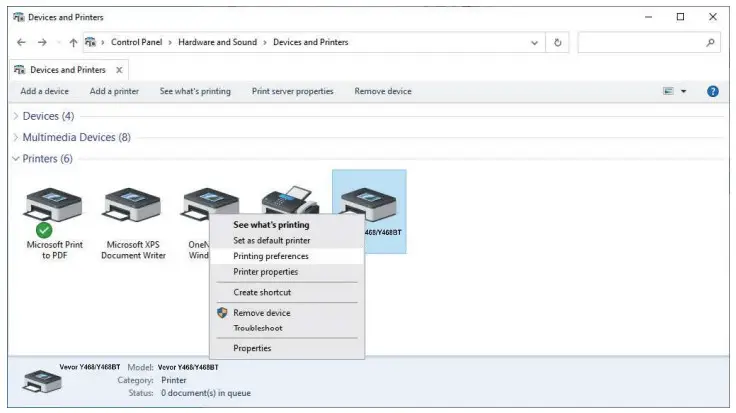Refresh the address bar view
Image resolution: width=736 pixels, height=413 pixels.
pyautogui.click(x=558, y=43)
